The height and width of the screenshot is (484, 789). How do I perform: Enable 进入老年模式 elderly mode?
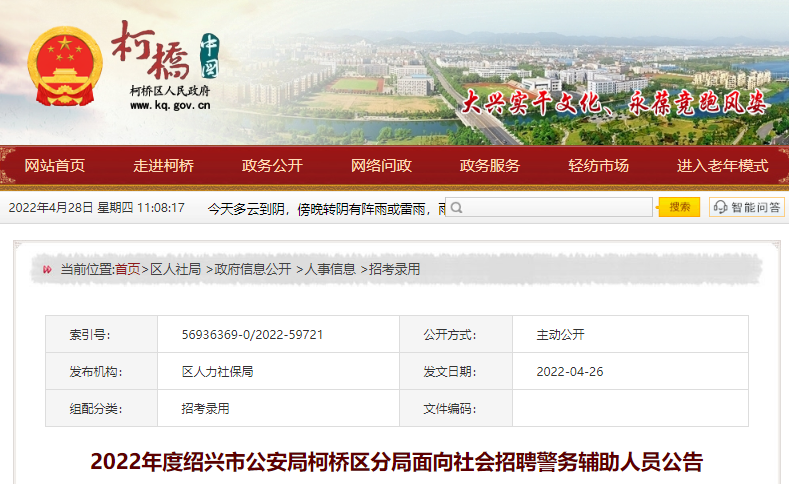click(722, 166)
